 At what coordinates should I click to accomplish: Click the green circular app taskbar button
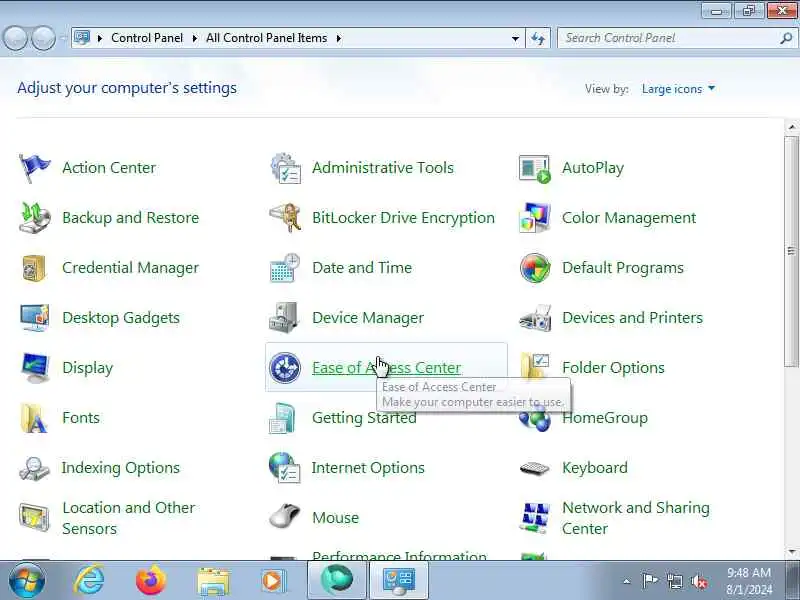coord(337,580)
